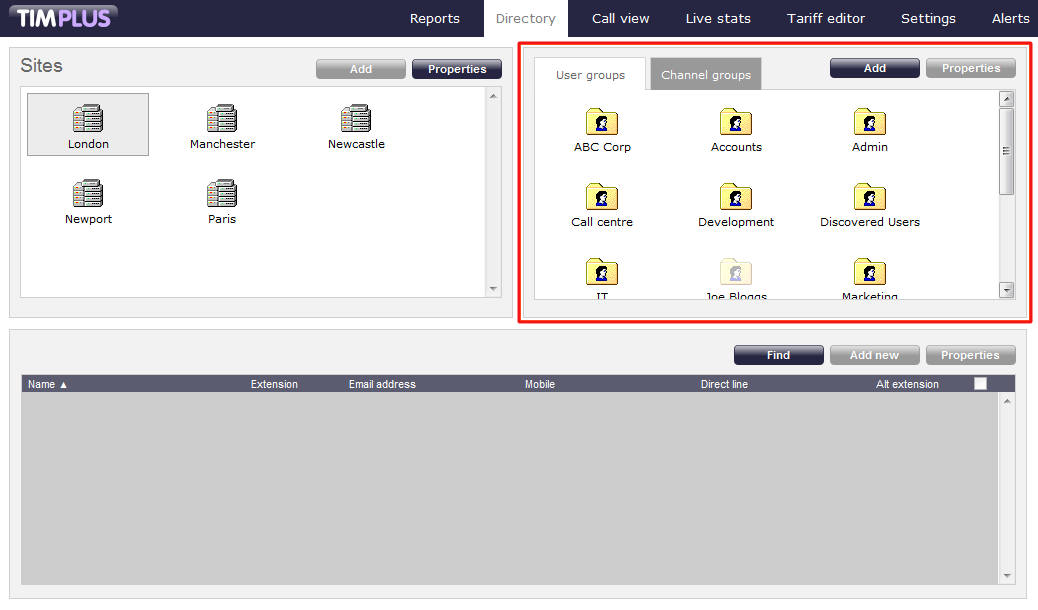The width and height of the screenshot is (1038, 610).
Task: Tick the select-all checkbox in table header
Action: [980, 384]
